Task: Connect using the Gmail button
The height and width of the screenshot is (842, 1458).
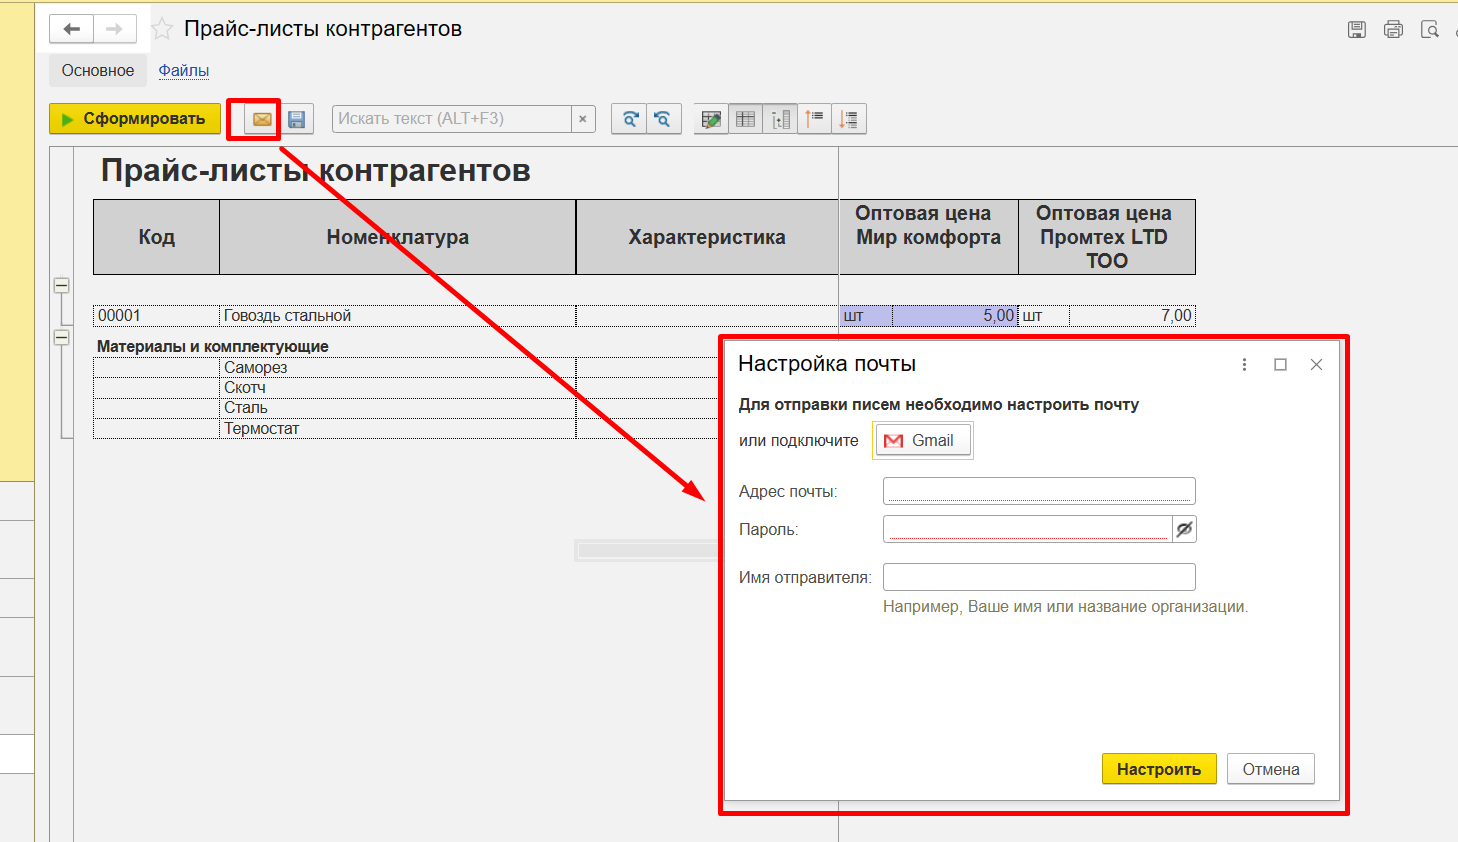Action: (x=922, y=441)
